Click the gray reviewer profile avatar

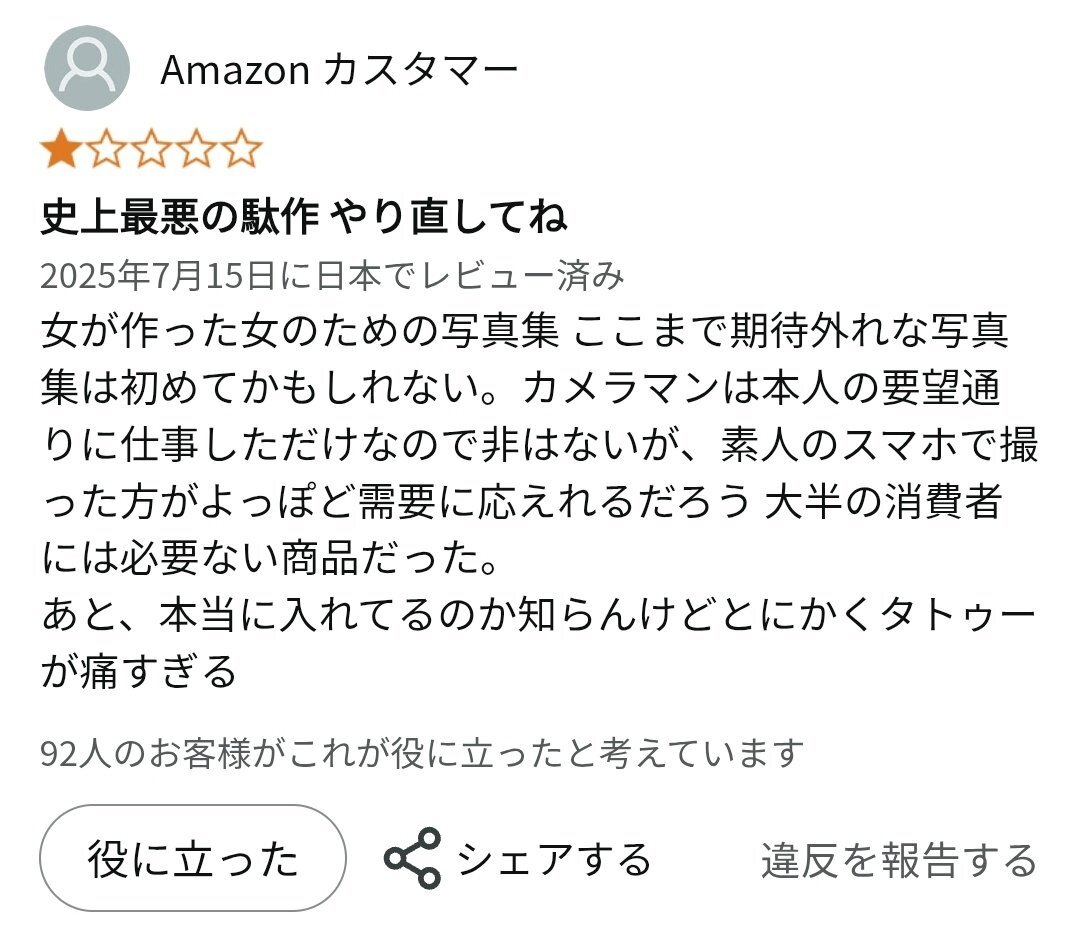pos(87,68)
